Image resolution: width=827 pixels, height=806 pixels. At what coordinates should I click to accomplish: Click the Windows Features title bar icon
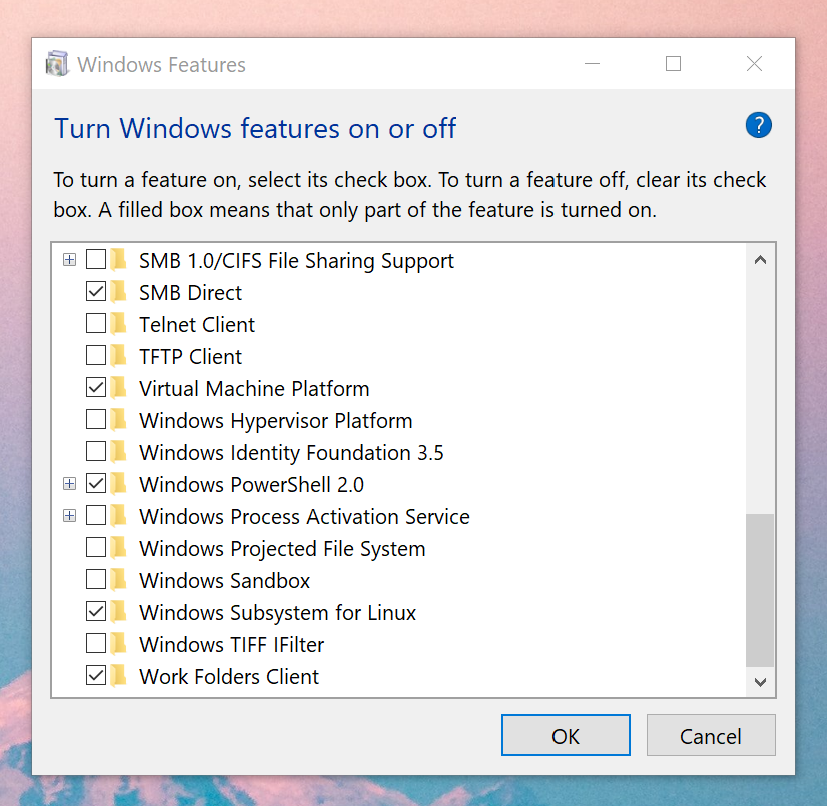[56, 64]
